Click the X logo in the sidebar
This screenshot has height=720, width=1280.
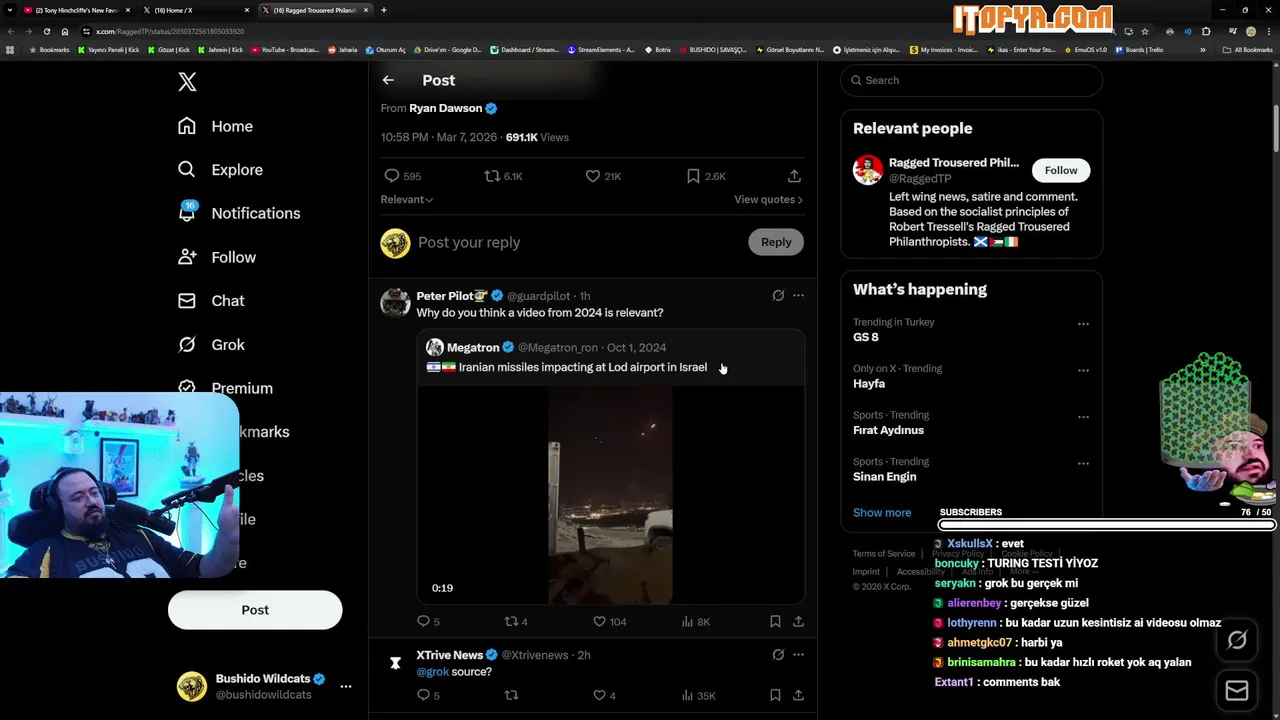click(x=187, y=82)
